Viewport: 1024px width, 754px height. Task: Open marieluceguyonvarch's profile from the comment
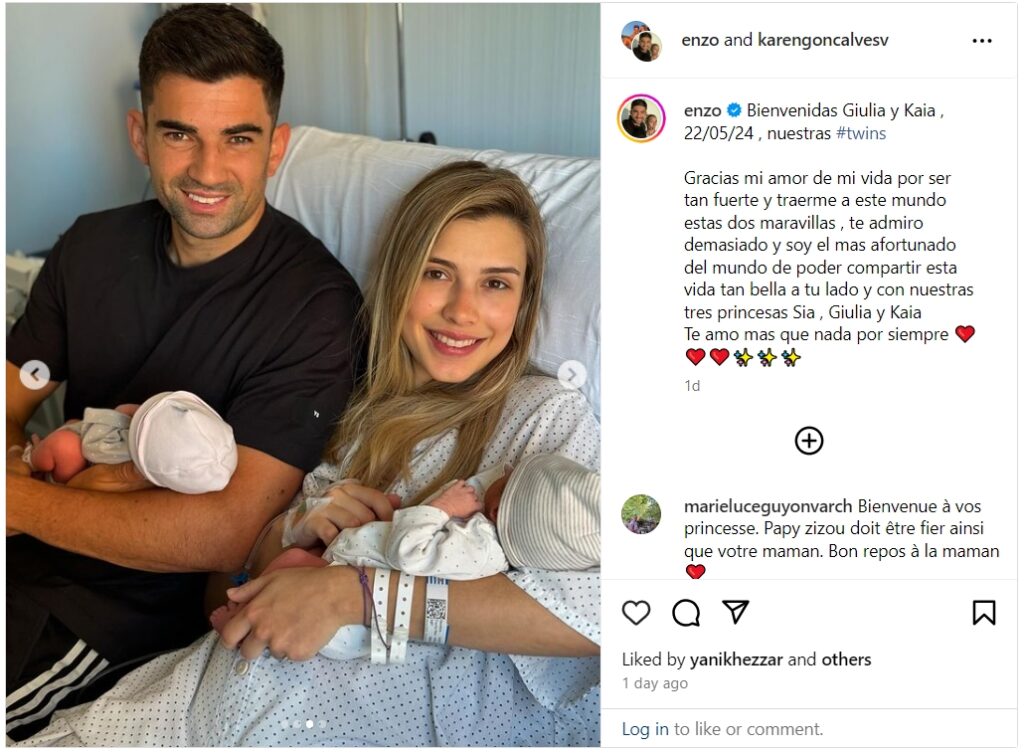[x=767, y=507]
